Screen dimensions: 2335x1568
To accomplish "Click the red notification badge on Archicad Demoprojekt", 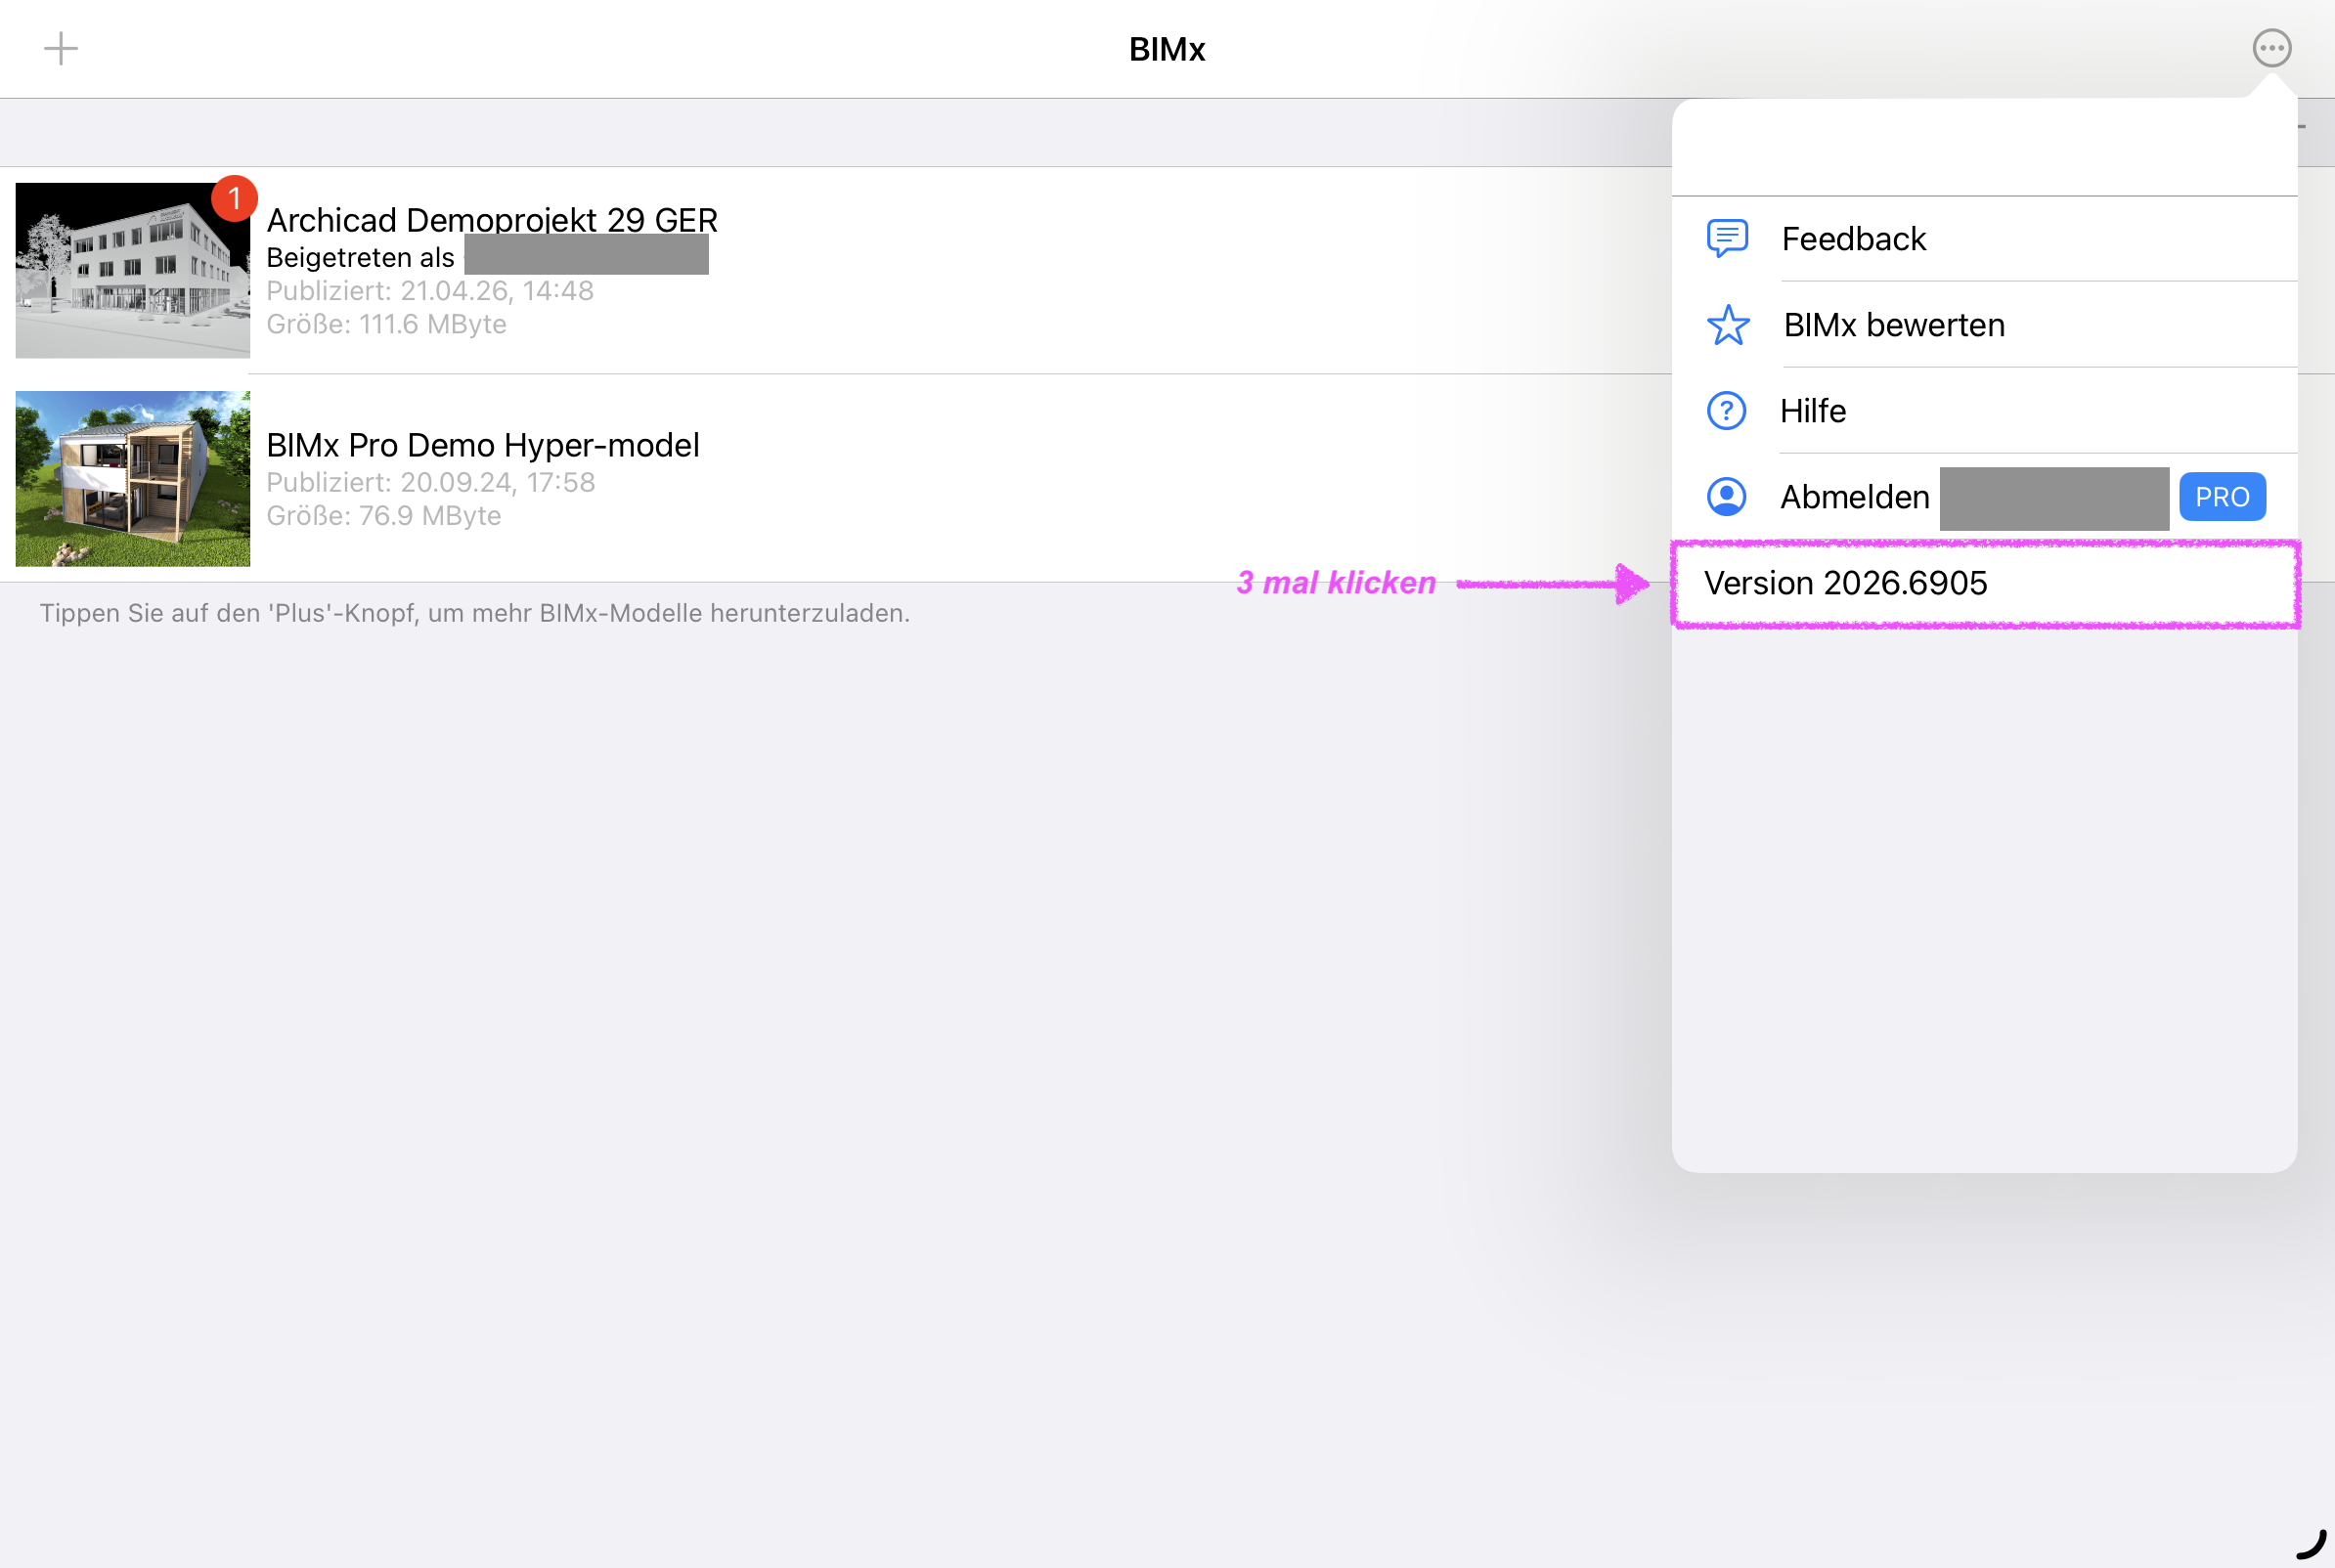I will [x=234, y=198].
